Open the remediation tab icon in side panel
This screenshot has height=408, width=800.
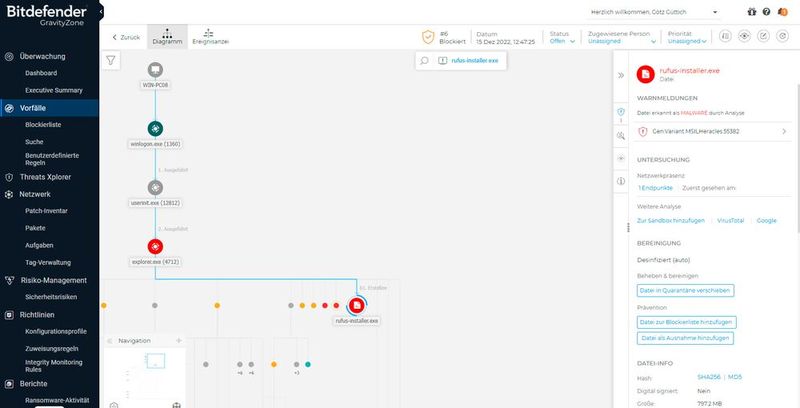[x=621, y=159]
